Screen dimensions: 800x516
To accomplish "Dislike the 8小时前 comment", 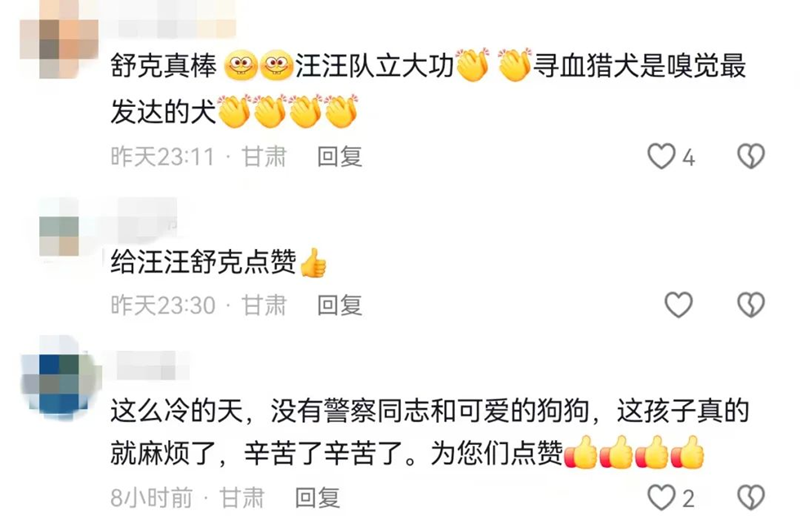I will (x=751, y=498).
